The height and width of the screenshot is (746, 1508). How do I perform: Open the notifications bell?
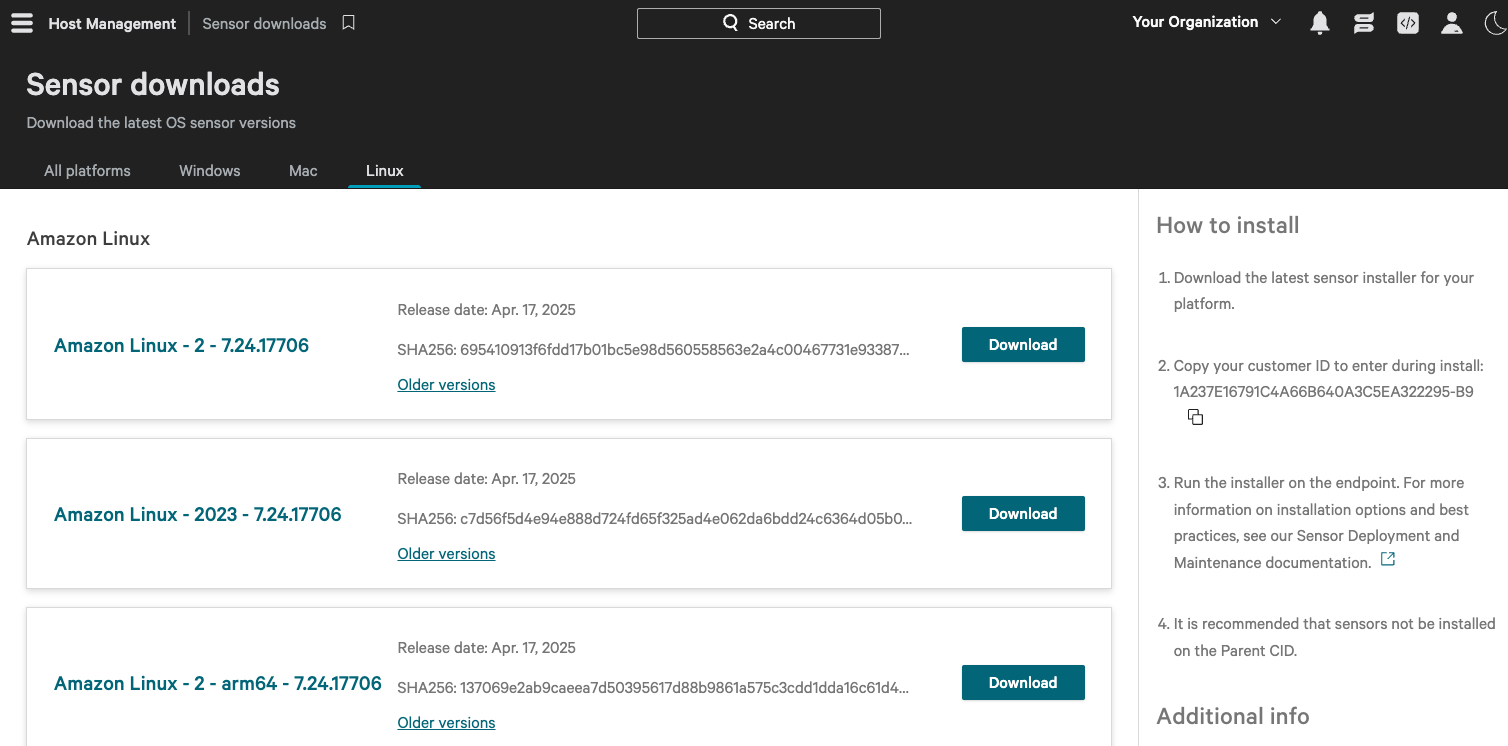click(x=1320, y=23)
